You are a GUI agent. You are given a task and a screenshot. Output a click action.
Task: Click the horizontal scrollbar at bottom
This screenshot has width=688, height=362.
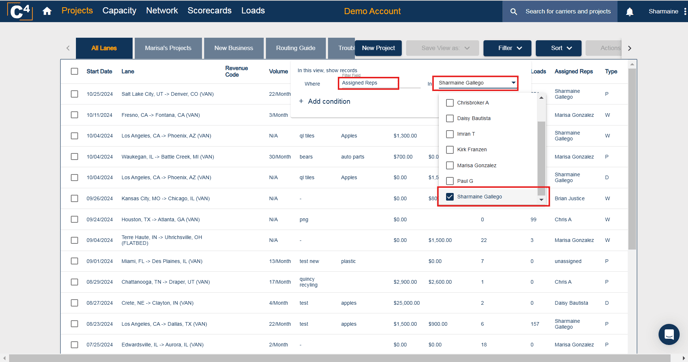click(339, 358)
